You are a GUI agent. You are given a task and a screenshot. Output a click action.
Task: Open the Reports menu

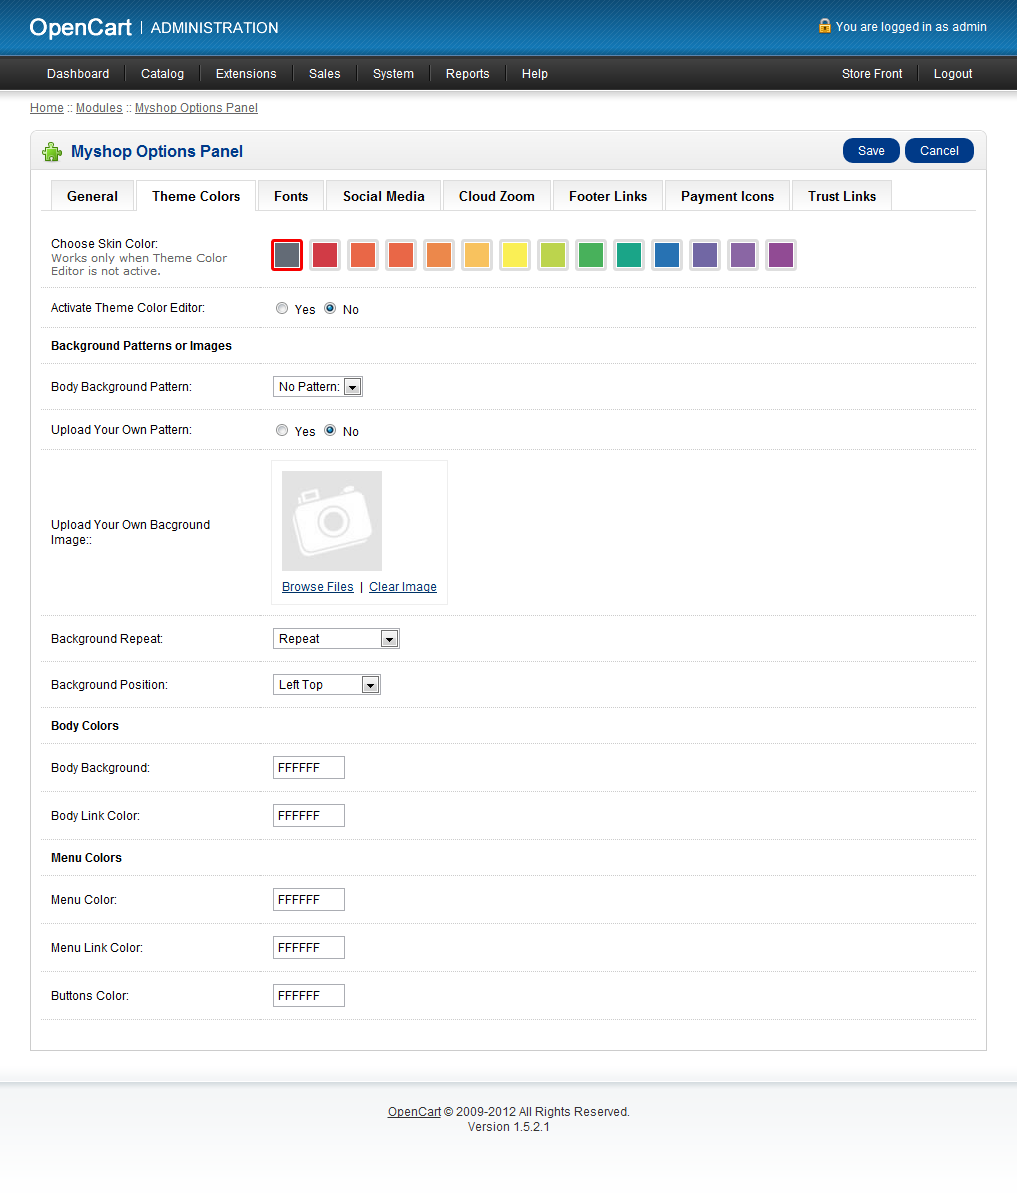pos(467,74)
